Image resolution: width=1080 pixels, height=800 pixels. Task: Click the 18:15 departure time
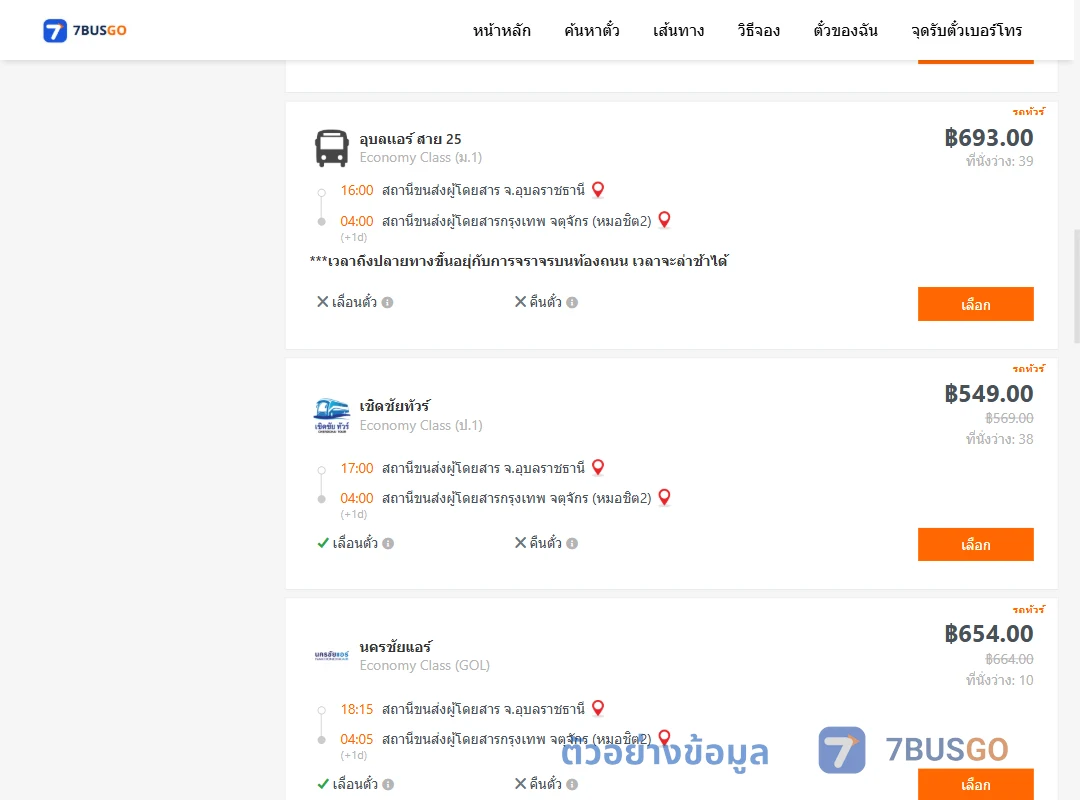coord(357,709)
